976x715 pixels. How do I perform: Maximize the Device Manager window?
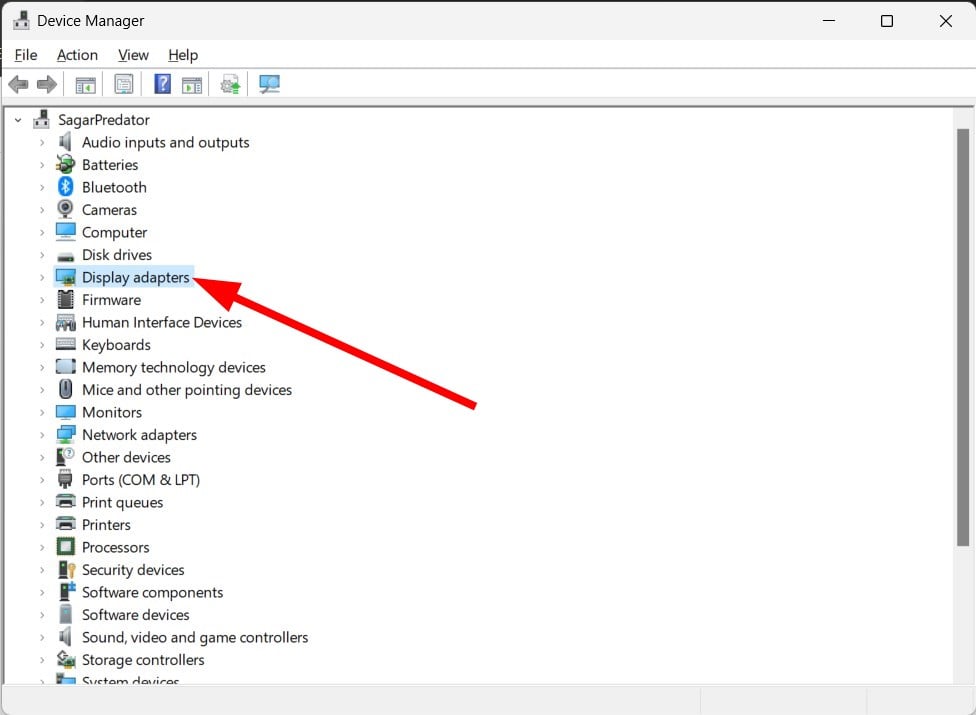[x=887, y=21]
